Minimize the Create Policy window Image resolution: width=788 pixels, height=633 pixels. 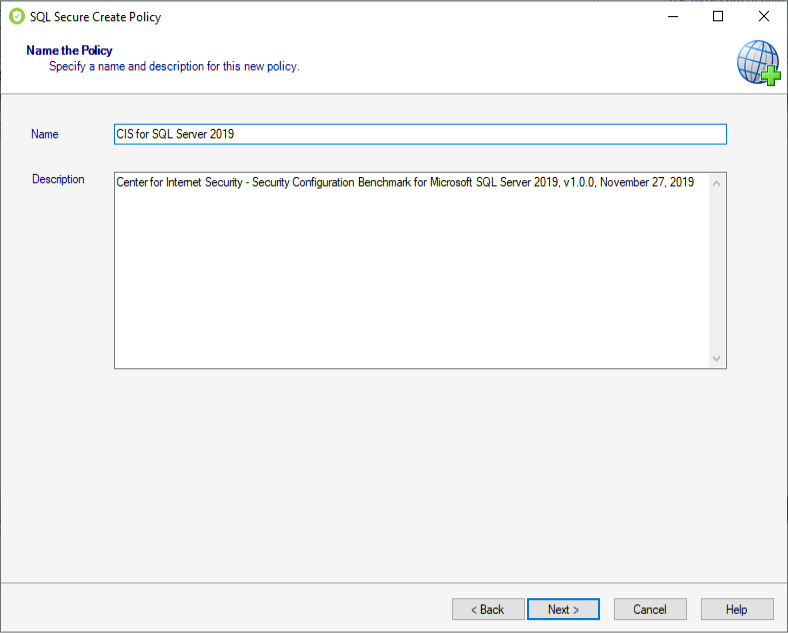[x=671, y=16]
